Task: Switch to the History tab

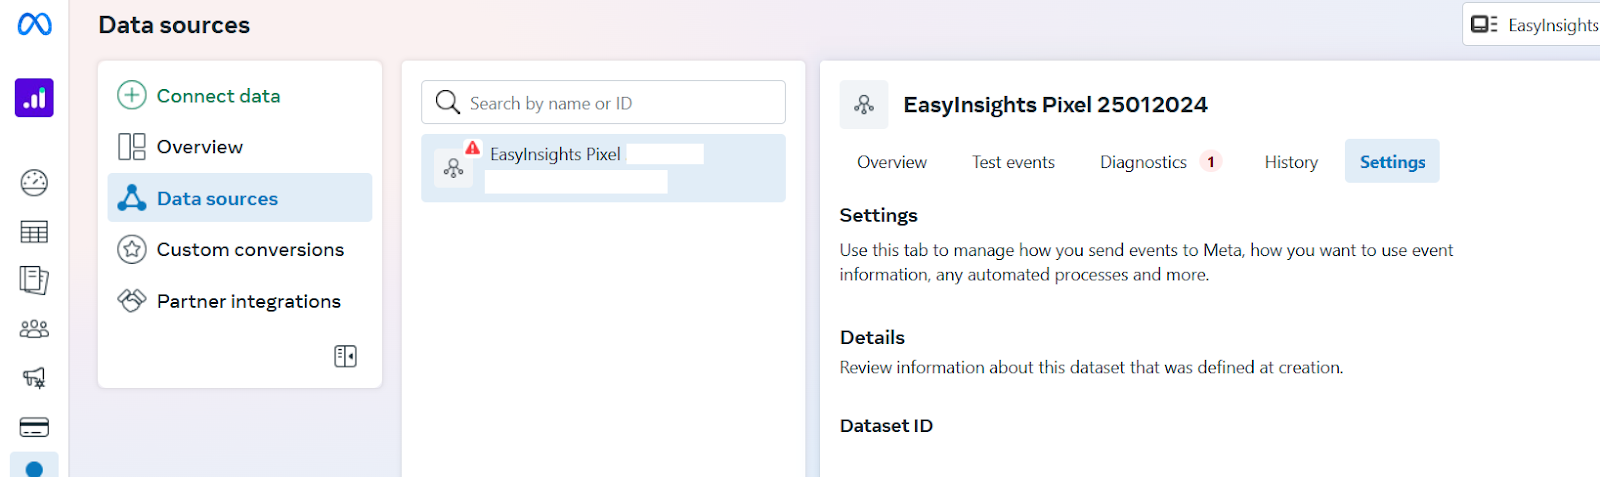Action: click(x=1291, y=162)
